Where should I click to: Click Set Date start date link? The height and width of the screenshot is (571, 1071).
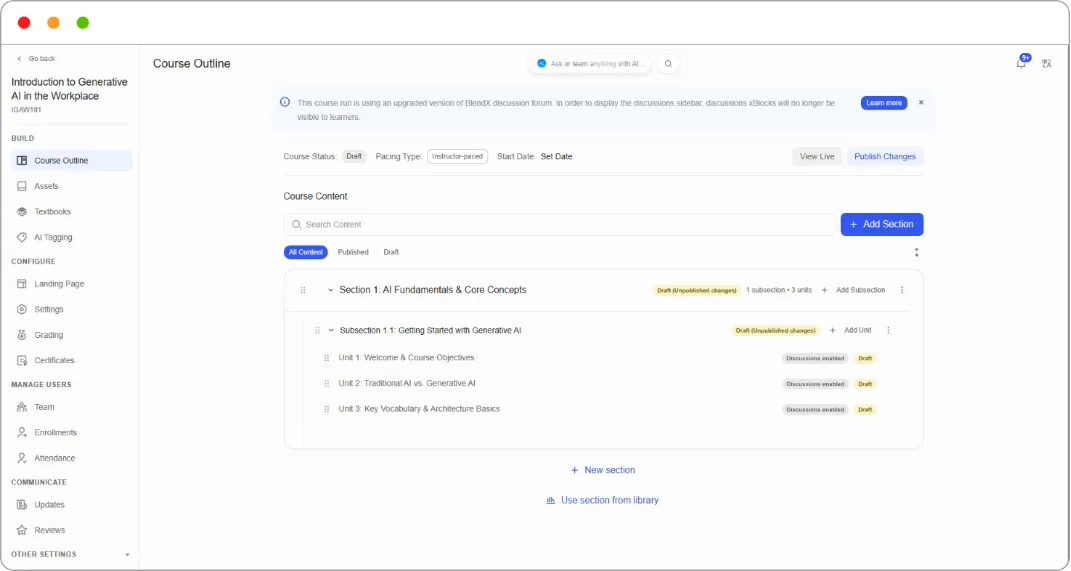pos(557,156)
